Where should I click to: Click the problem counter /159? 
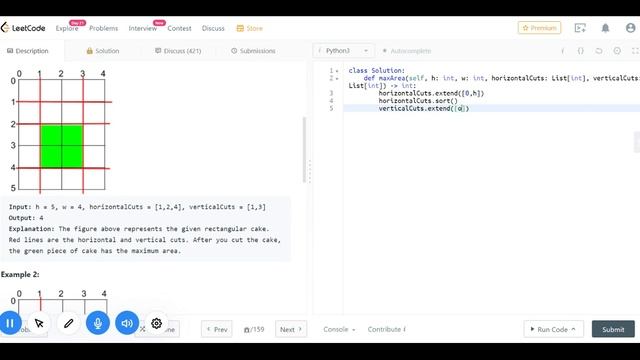[x=254, y=329]
